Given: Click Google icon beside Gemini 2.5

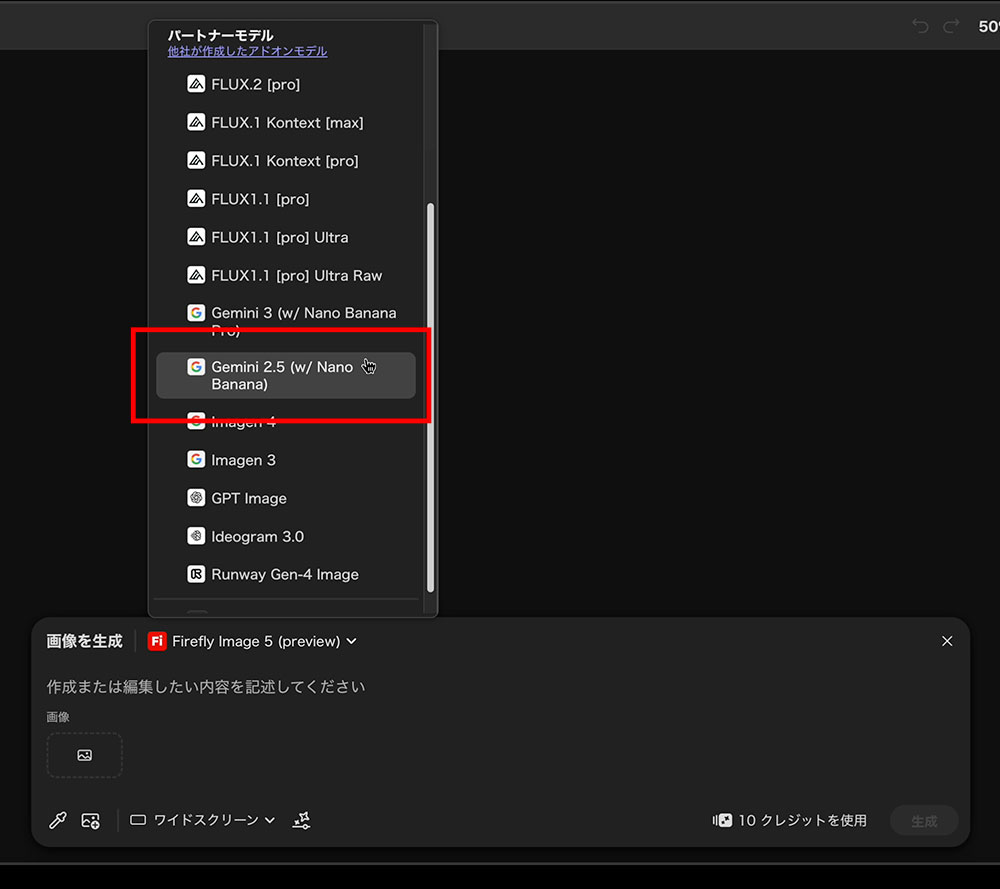Looking at the screenshot, I should [x=196, y=367].
